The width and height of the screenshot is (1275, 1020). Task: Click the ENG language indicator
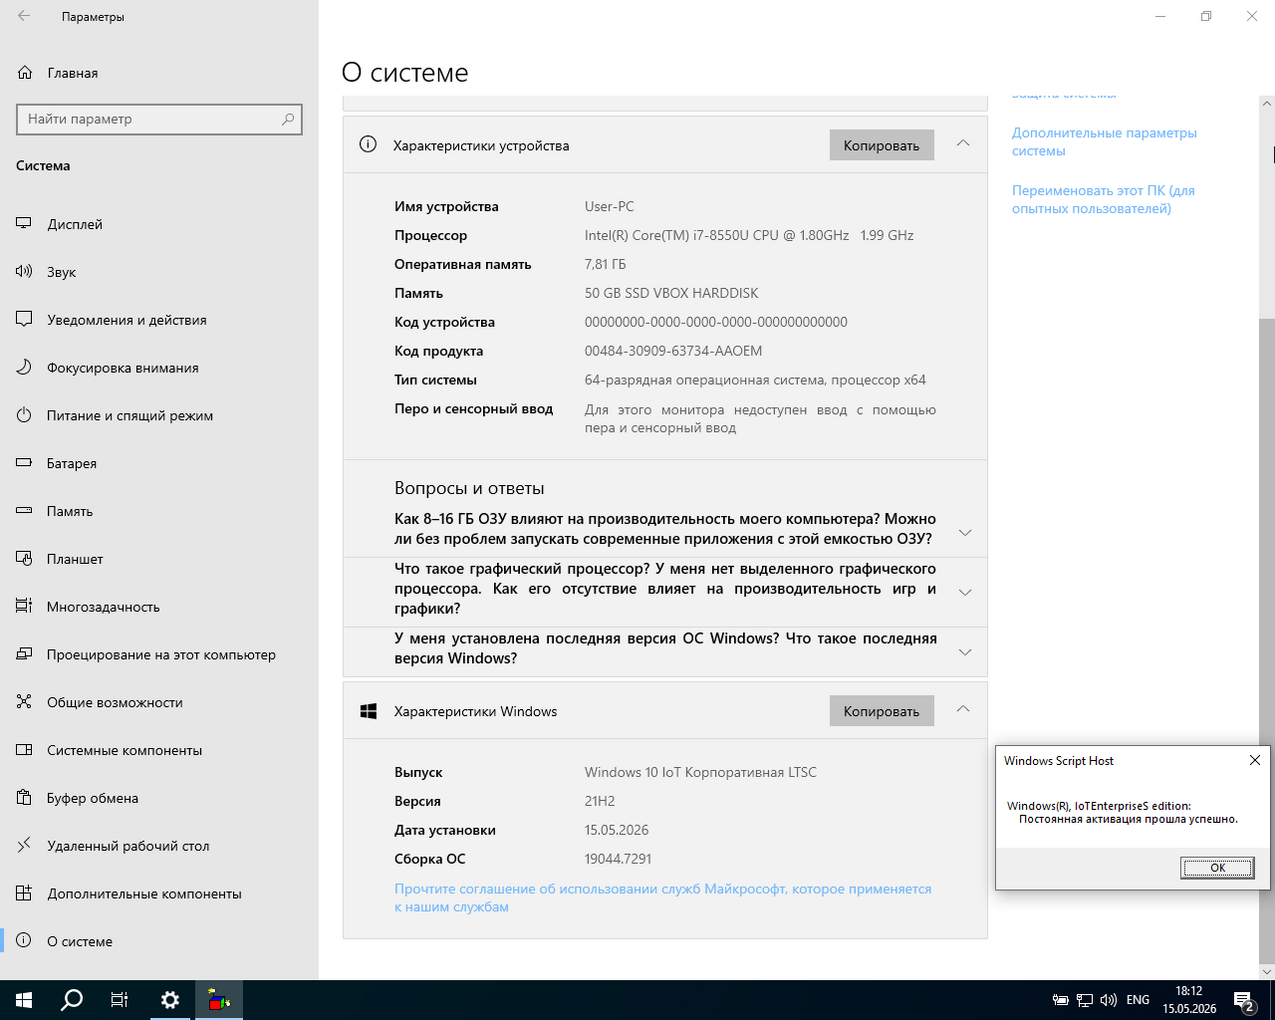pyautogui.click(x=1138, y=1000)
